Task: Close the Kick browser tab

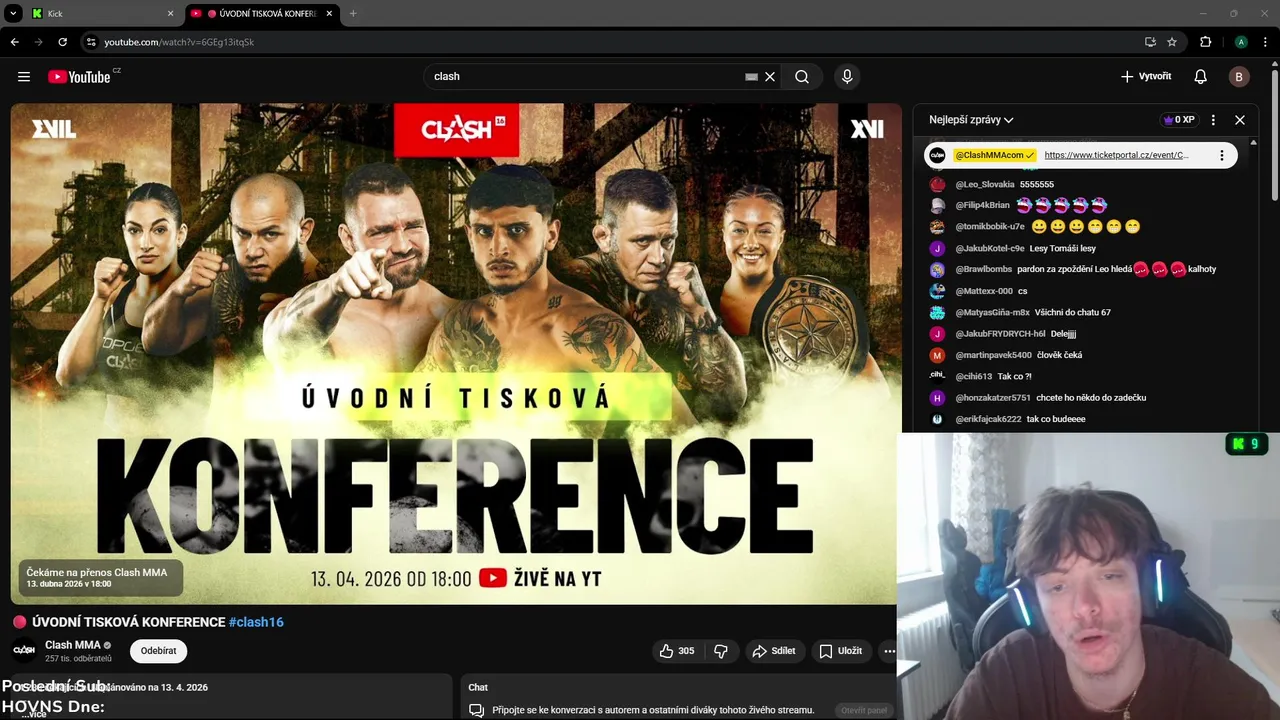Action: tap(170, 14)
